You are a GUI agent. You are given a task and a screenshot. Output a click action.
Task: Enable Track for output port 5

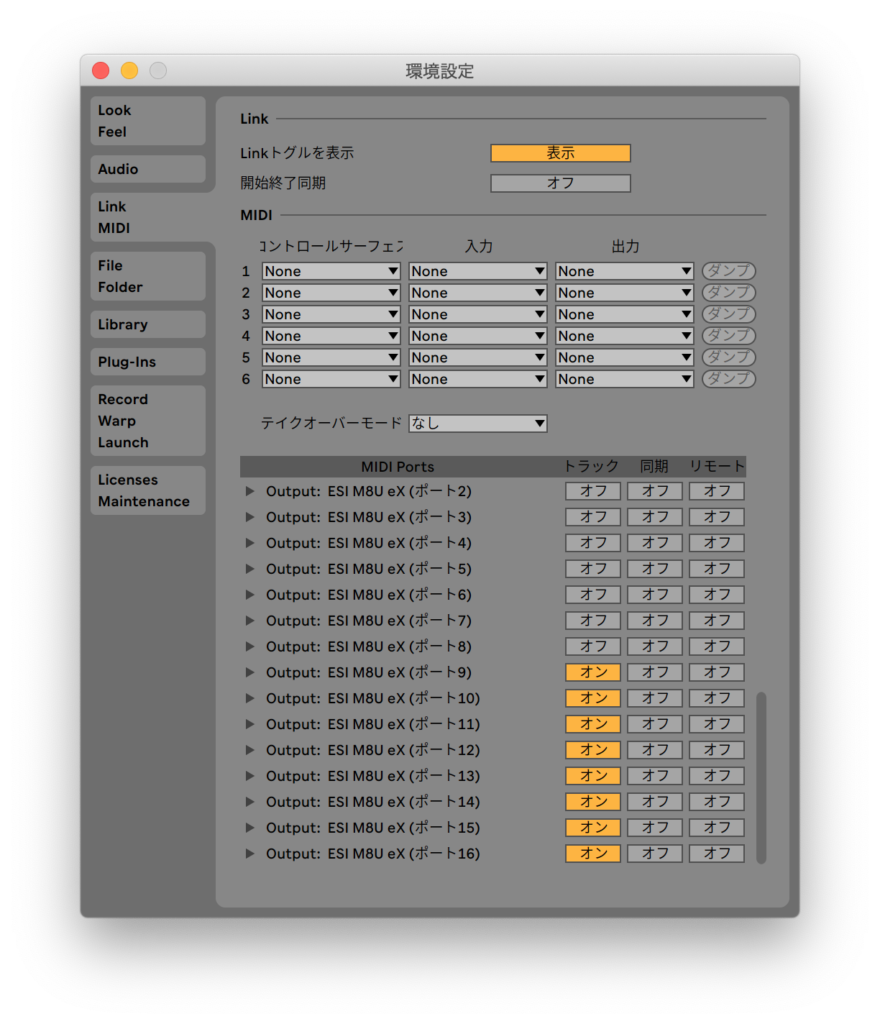592,569
